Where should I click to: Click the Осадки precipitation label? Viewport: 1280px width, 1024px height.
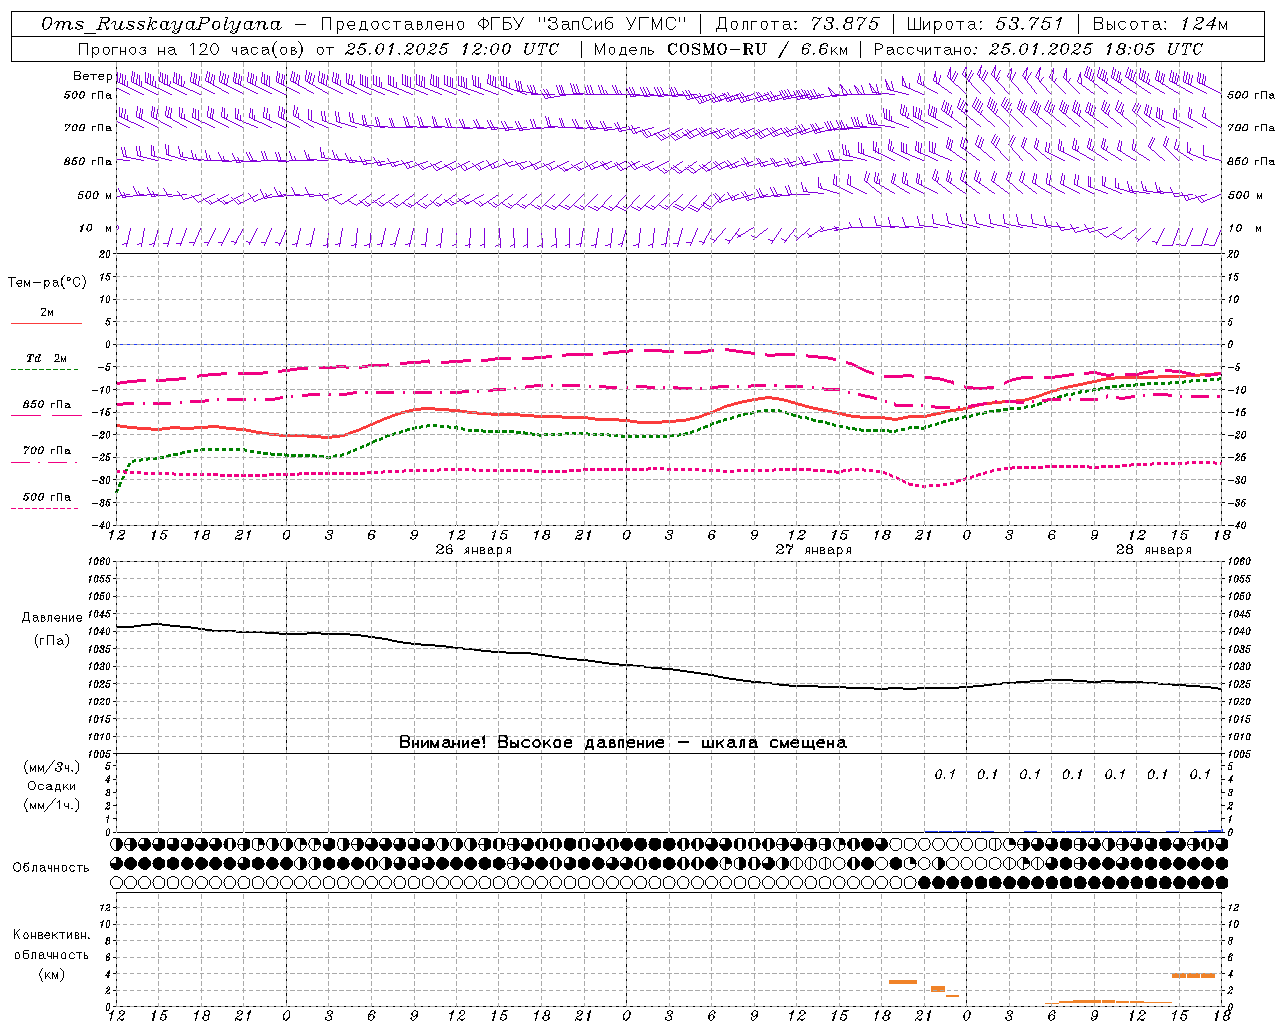[51, 786]
